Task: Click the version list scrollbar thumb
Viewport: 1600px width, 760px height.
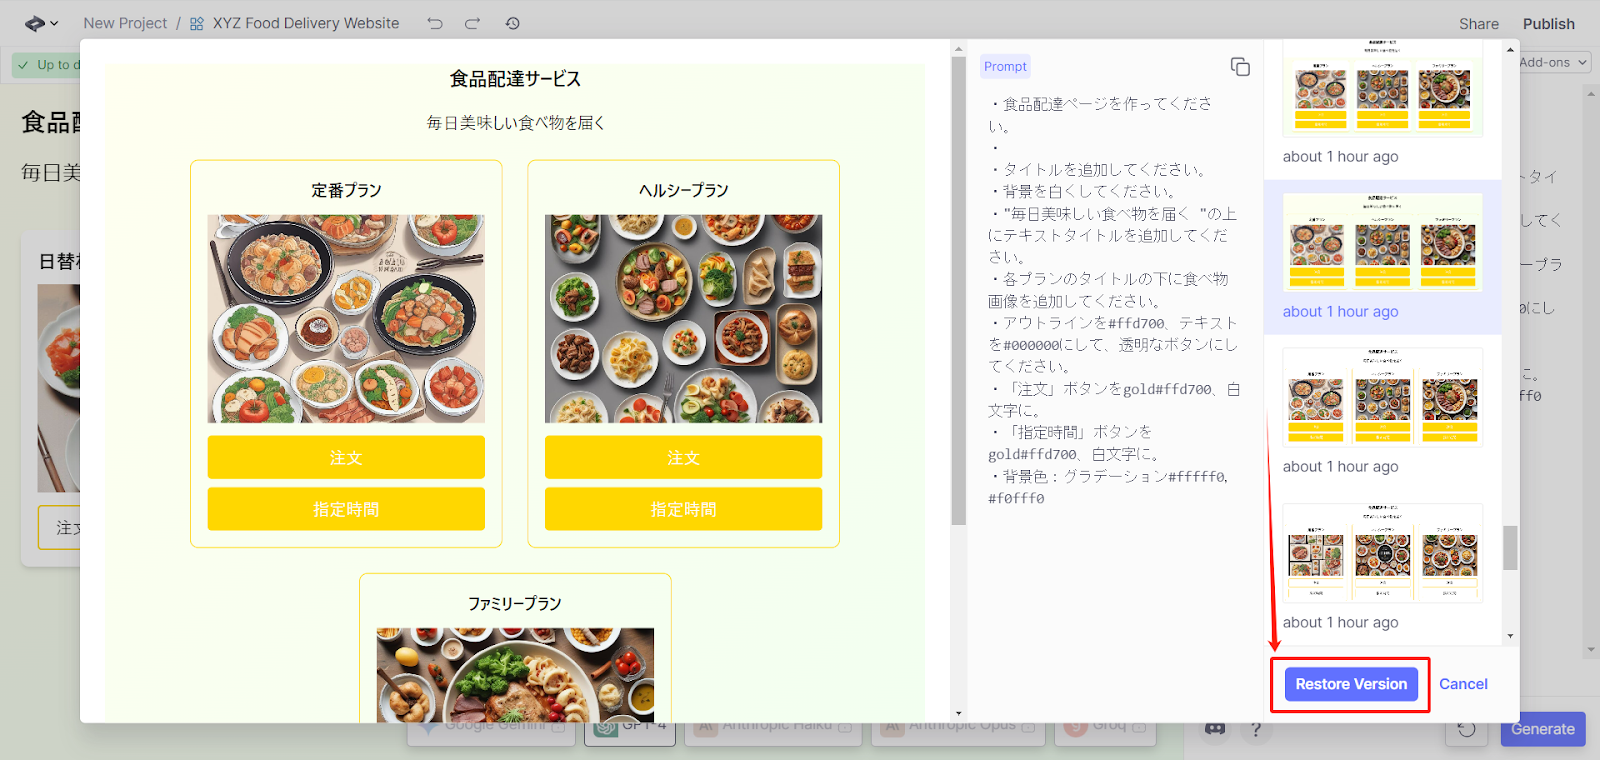Action: [1510, 548]
